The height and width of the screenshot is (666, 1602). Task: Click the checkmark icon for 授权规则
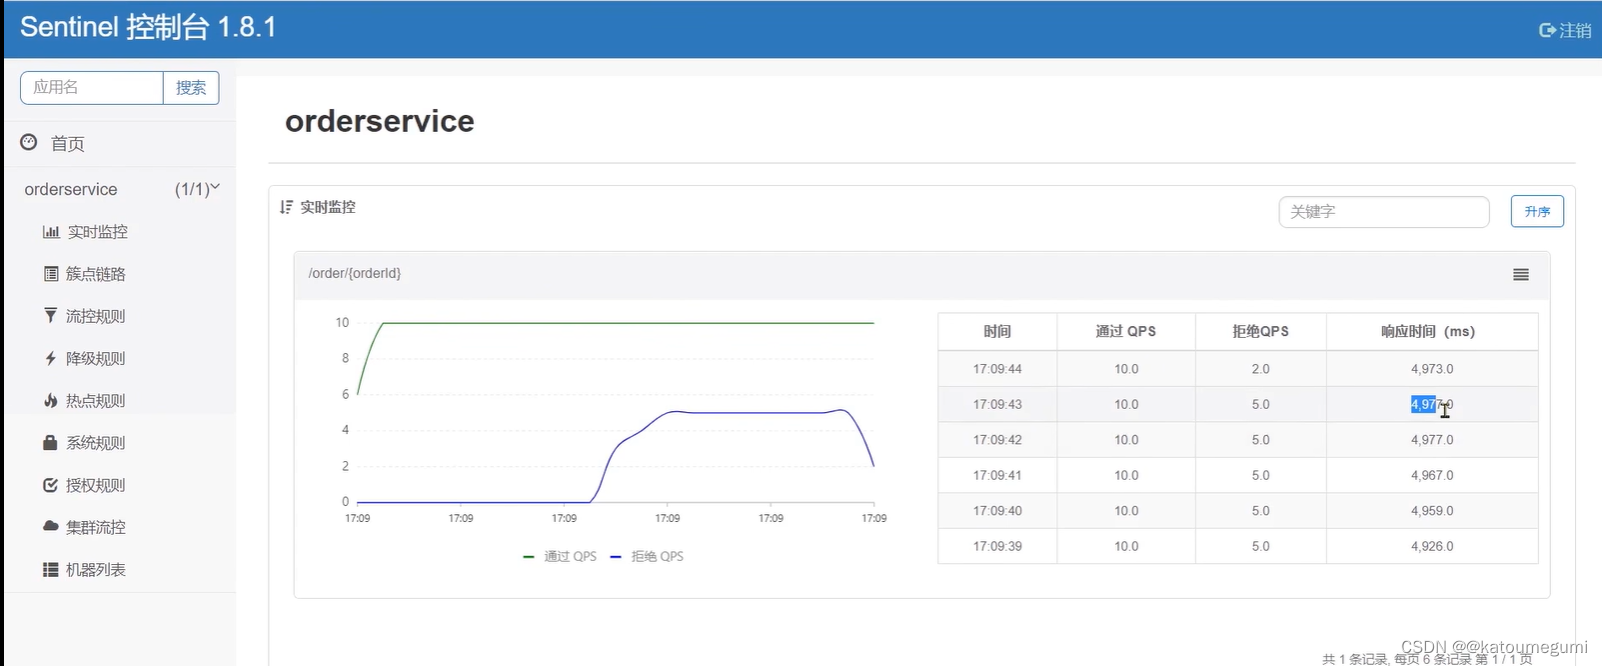point(51,484)
